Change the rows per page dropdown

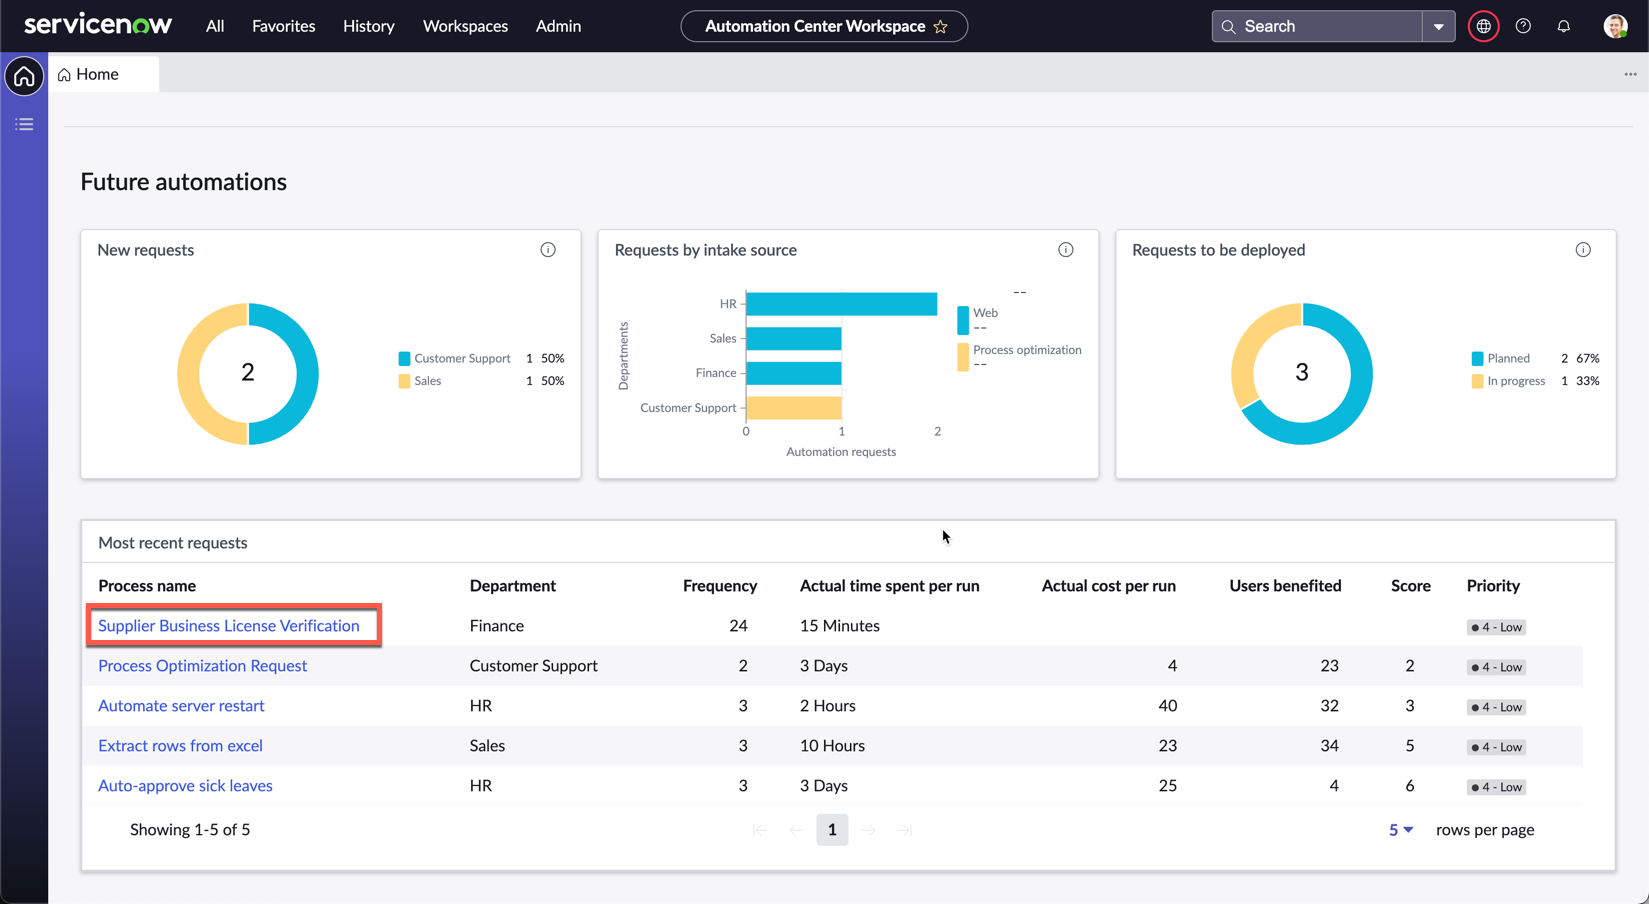point(1400,830)
